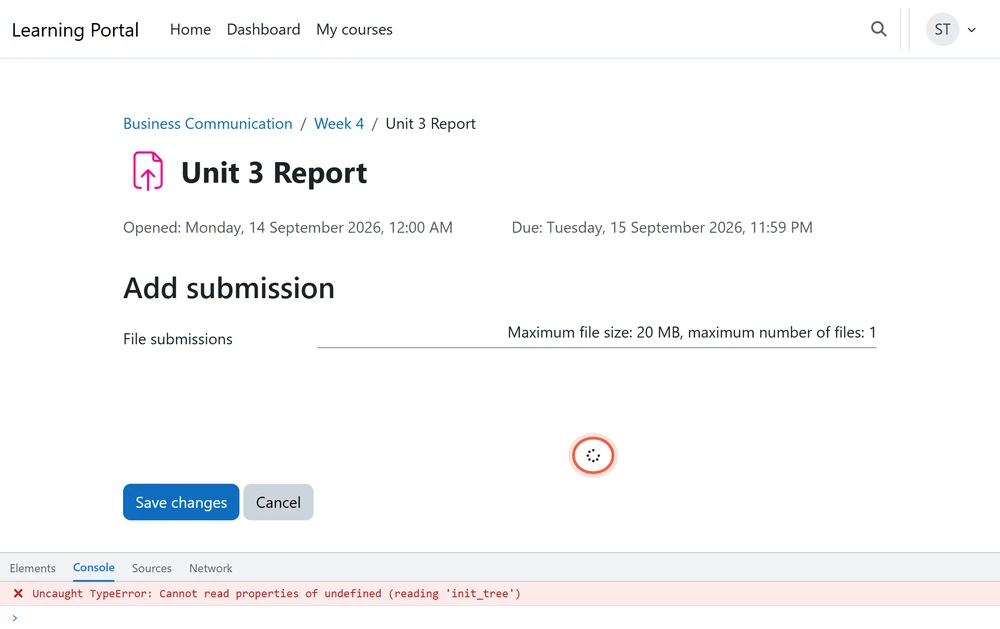Go to Home in the navigation bar
Screen dimensions: 1000x629
190,29
